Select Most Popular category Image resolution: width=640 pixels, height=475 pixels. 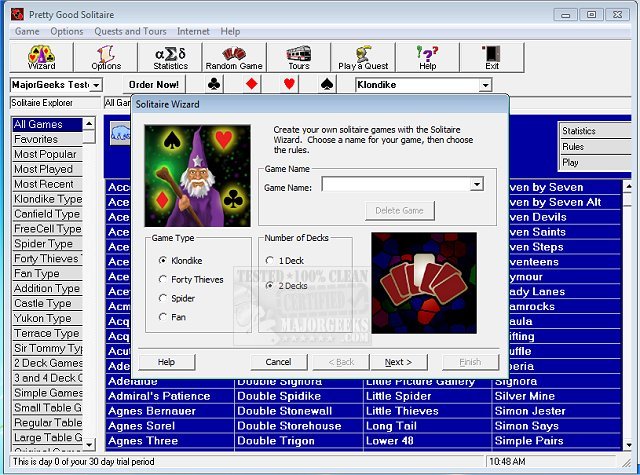(47, 154)
